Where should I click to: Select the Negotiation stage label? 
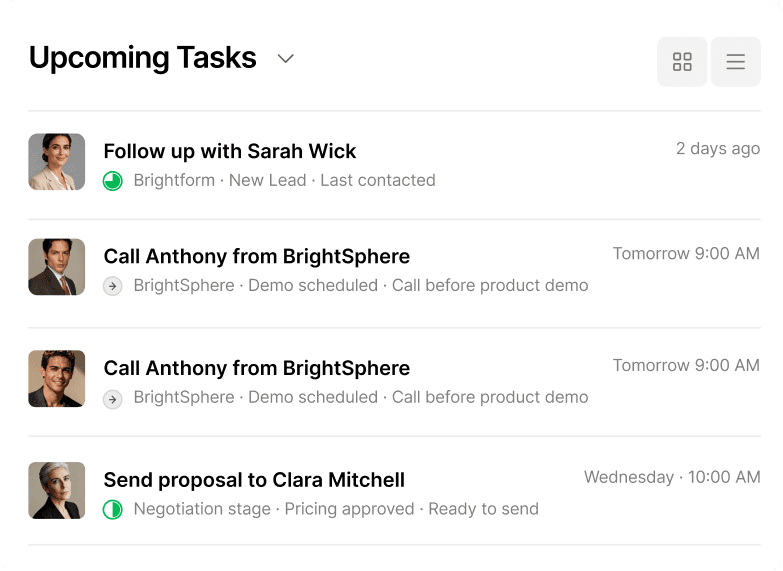click(202, 509)
